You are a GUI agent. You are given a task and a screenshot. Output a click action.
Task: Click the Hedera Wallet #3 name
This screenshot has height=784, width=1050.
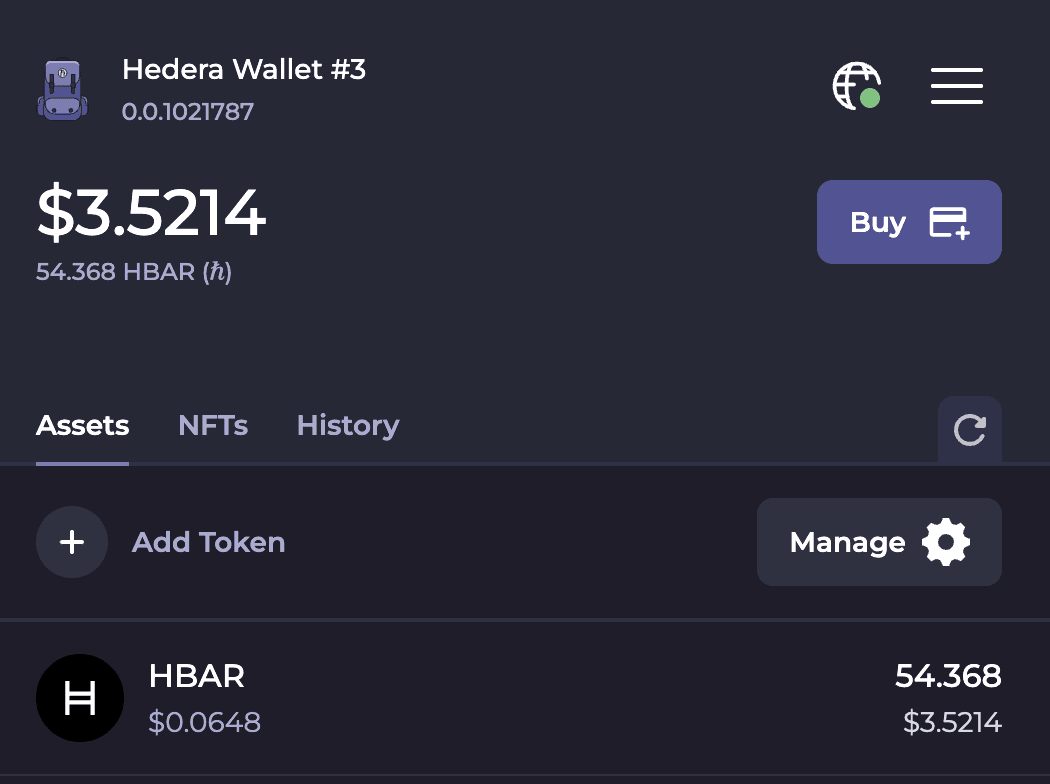coord(244,70)
